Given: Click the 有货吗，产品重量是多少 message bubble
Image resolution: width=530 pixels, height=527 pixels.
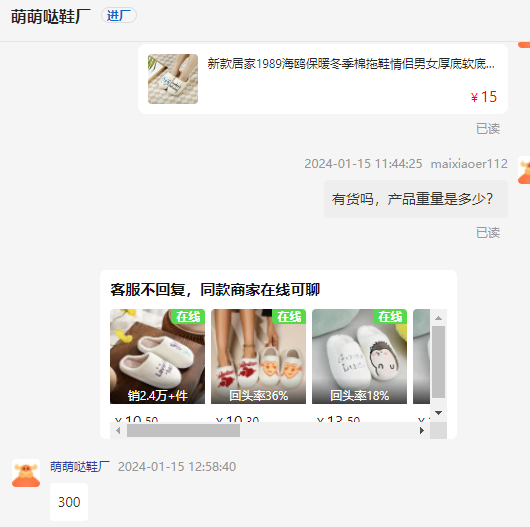Looking at the screenshot, I should tap(416, 199).
